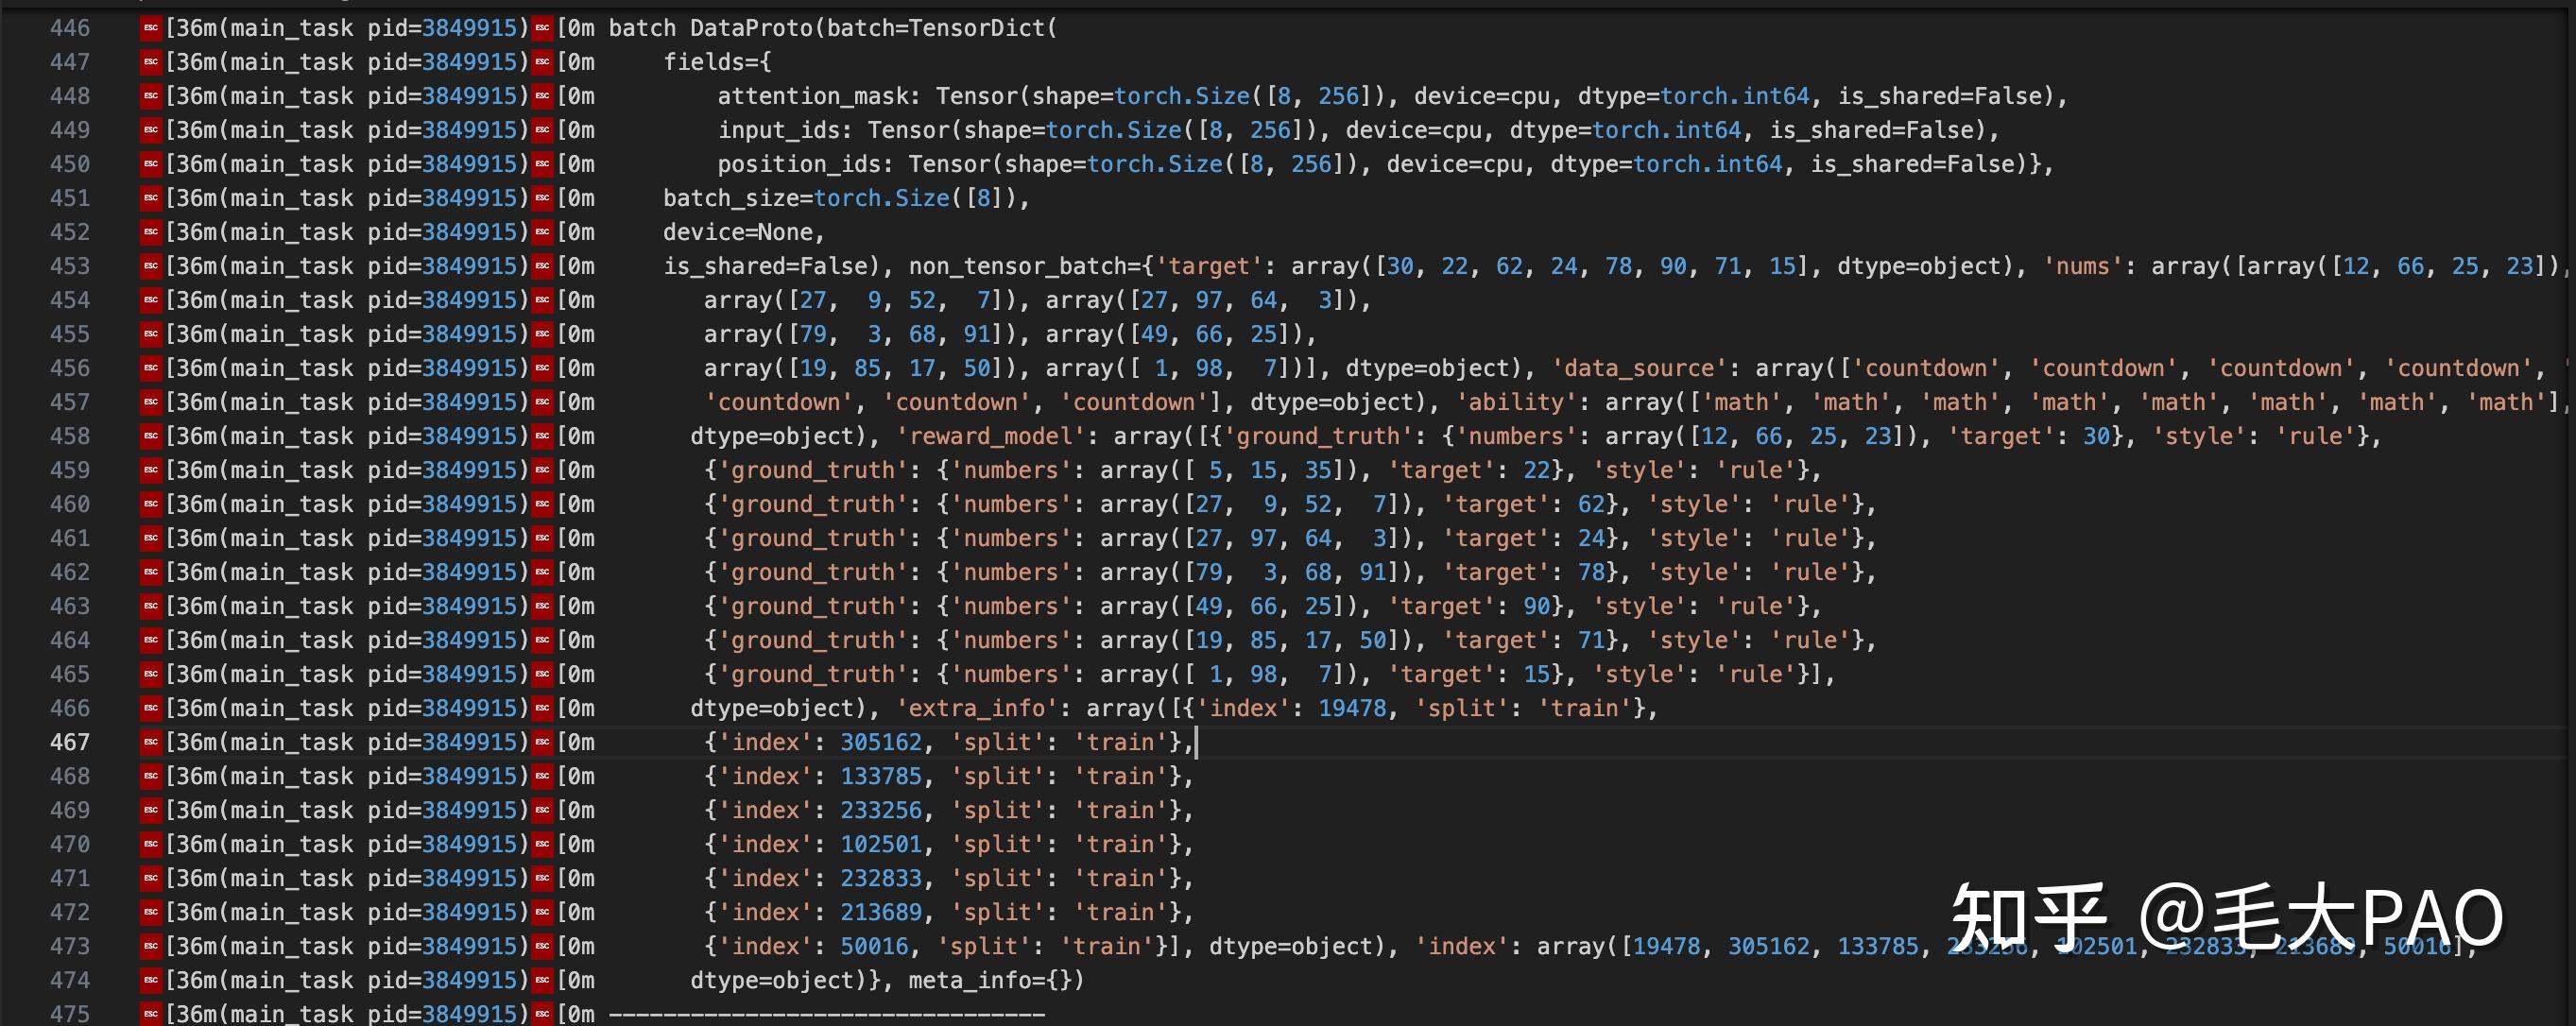Screen dimensions: 2576x1026
Task: Select line number 467 in the gutter
Action: point(70,742)
